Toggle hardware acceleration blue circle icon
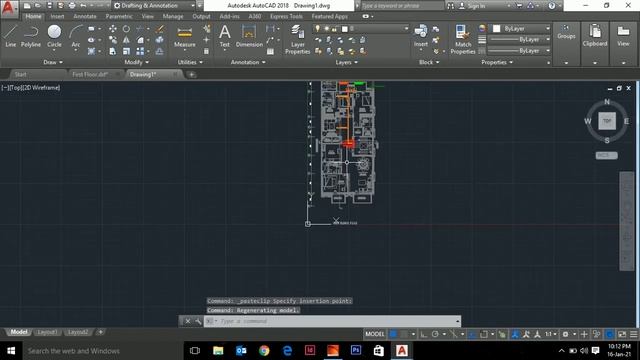This screenshot has height=360, width=640. pos(610,334)
